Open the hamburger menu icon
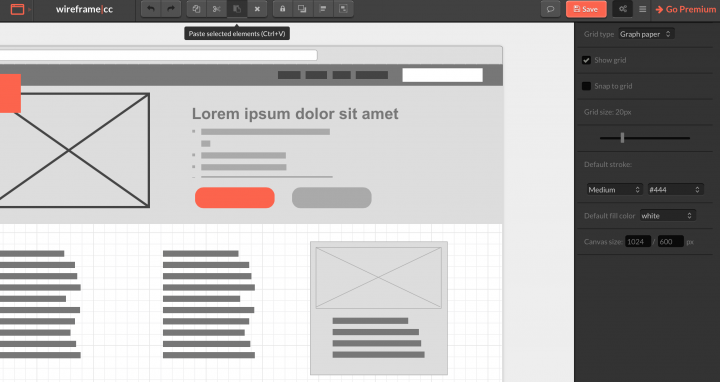This screenshot has height=382, width=720. click(642, 9)
